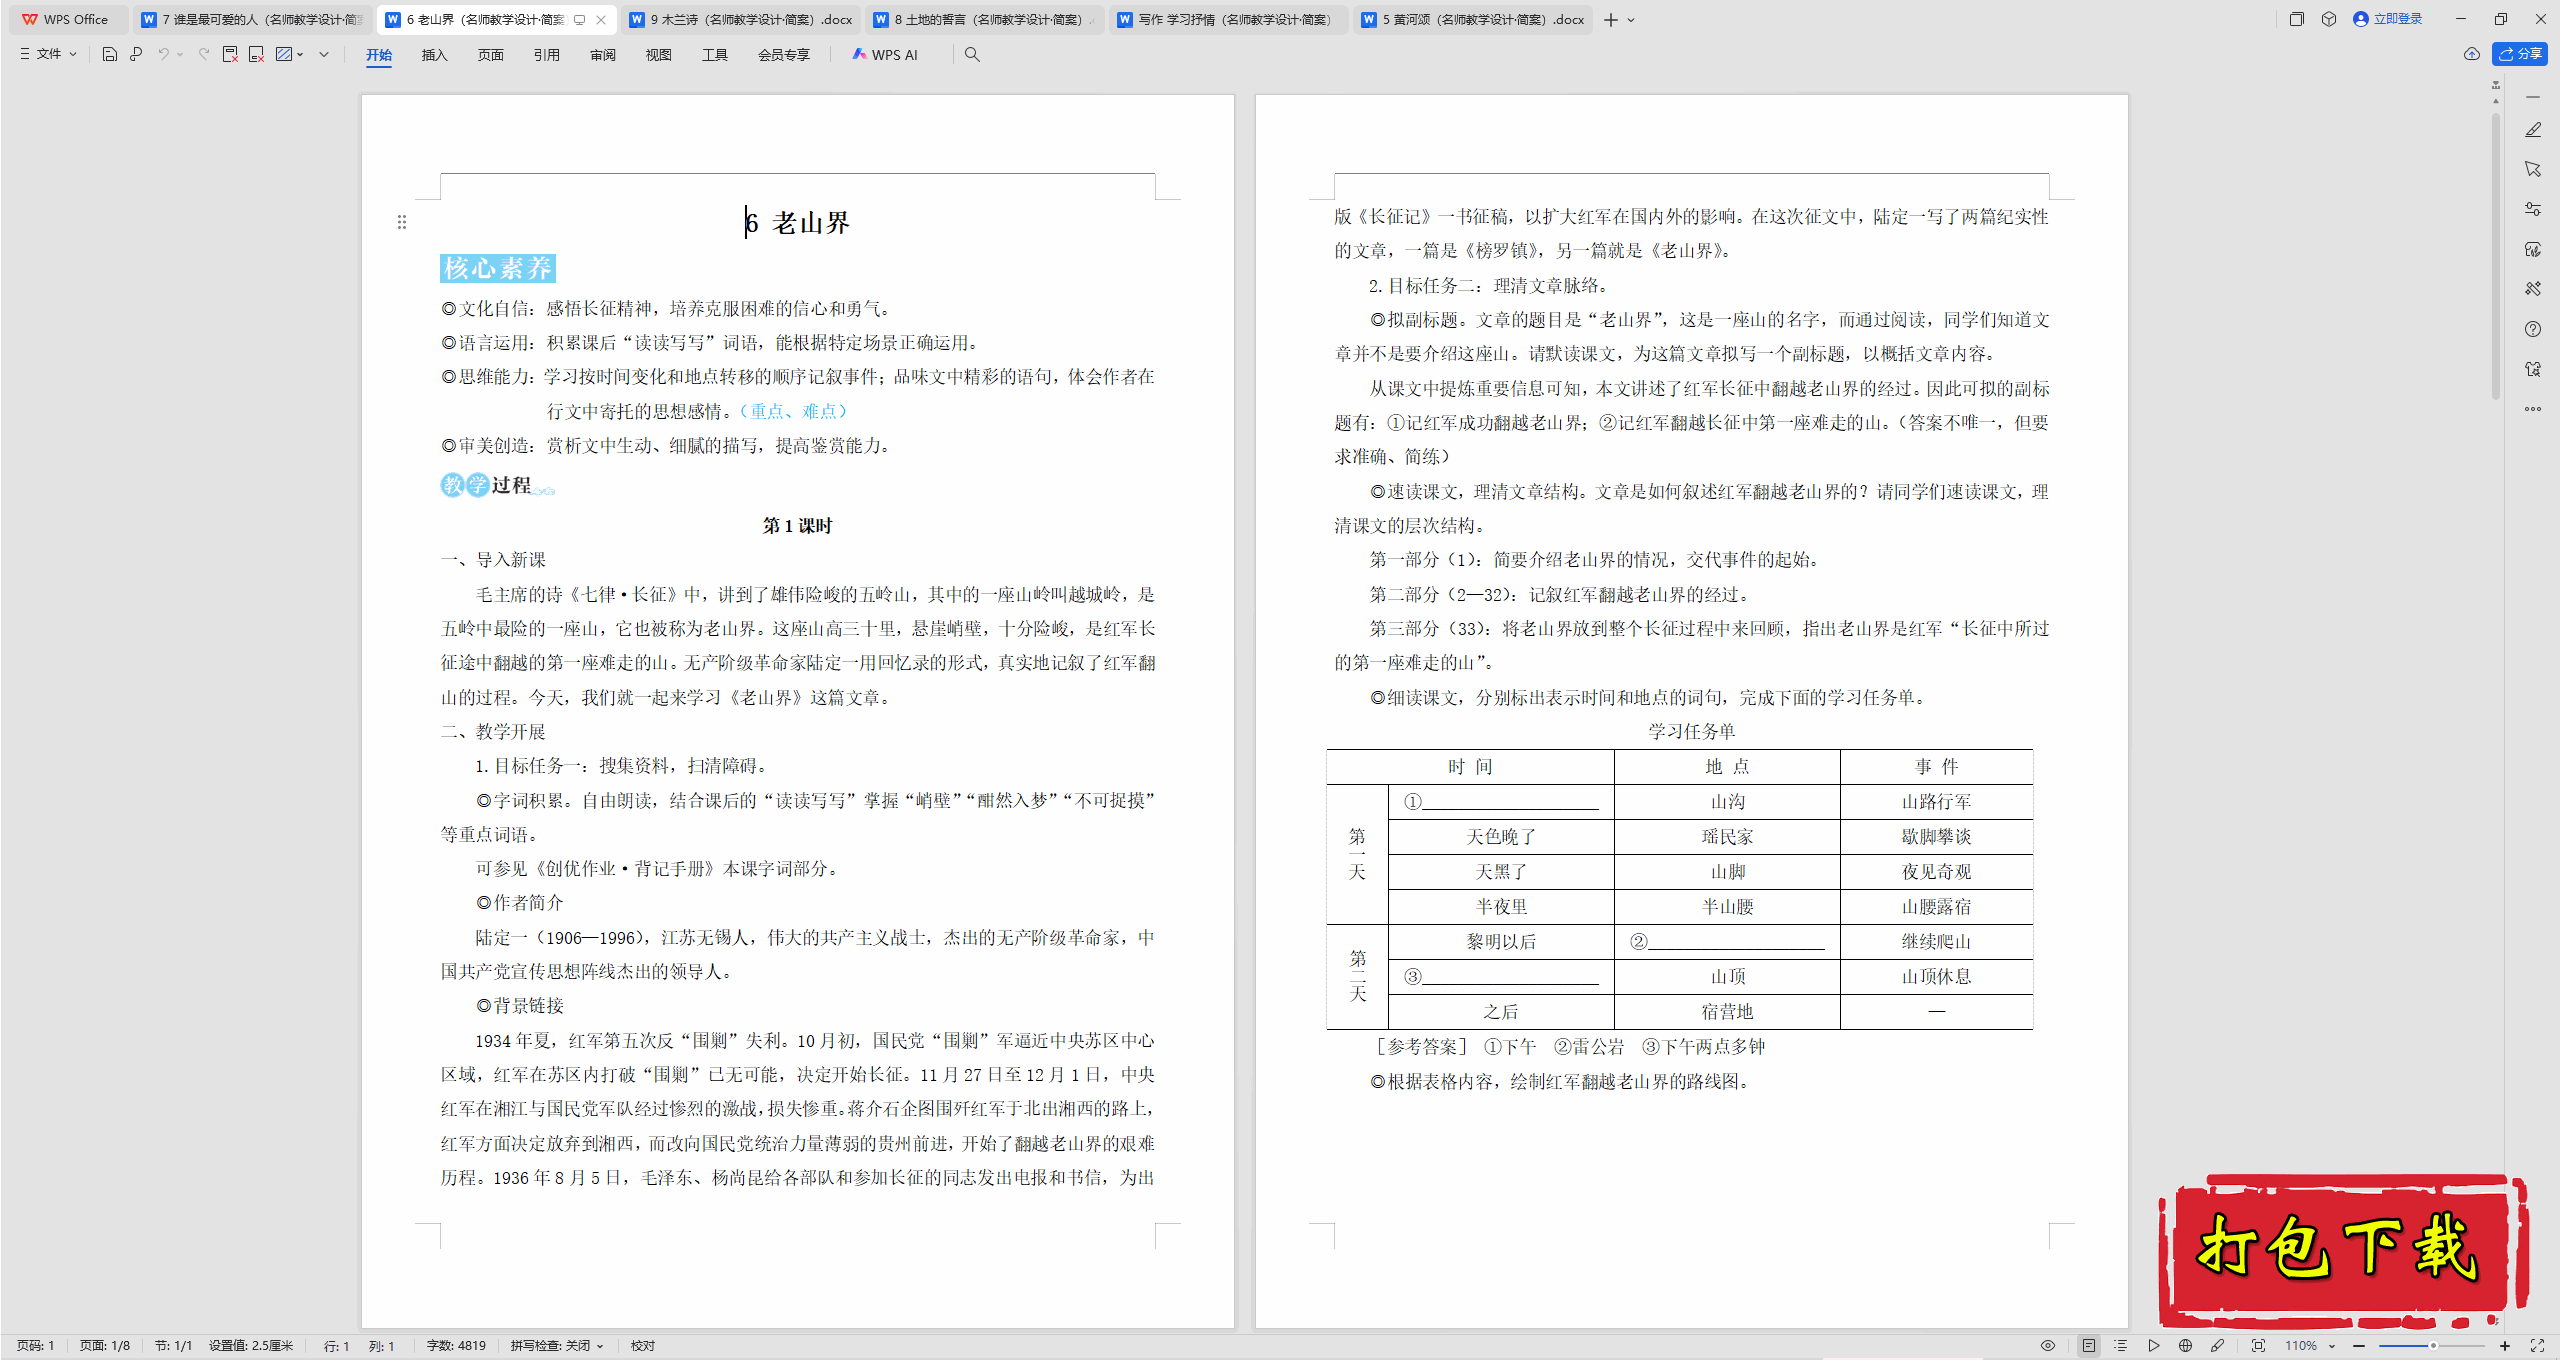Collapse the right sidebar with the minus icon

[2533, 97]
